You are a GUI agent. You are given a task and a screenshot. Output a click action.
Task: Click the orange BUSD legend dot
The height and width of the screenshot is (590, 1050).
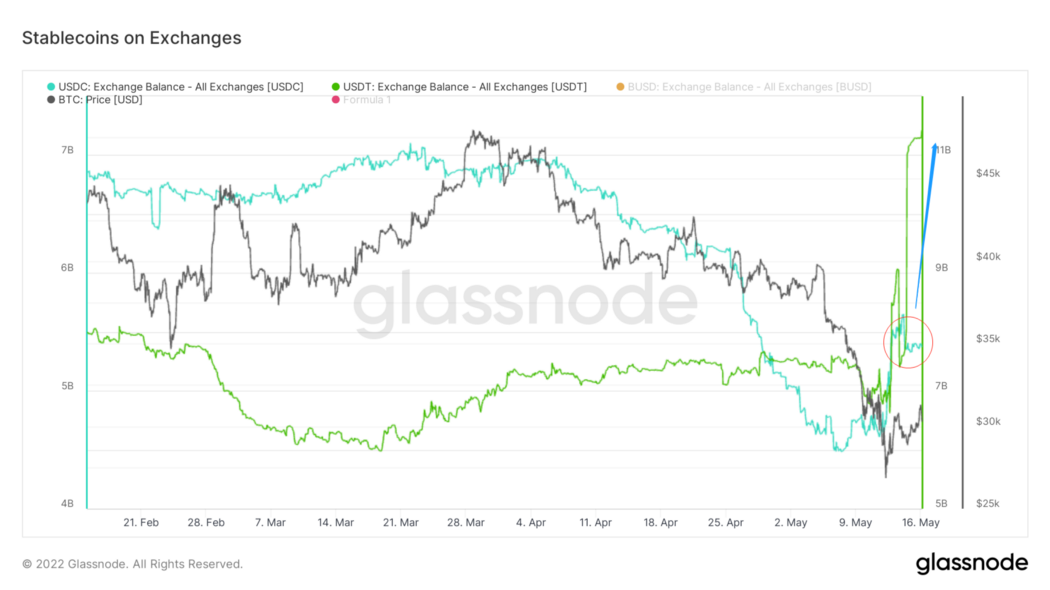pyautogui.click(x=620, y=87)
